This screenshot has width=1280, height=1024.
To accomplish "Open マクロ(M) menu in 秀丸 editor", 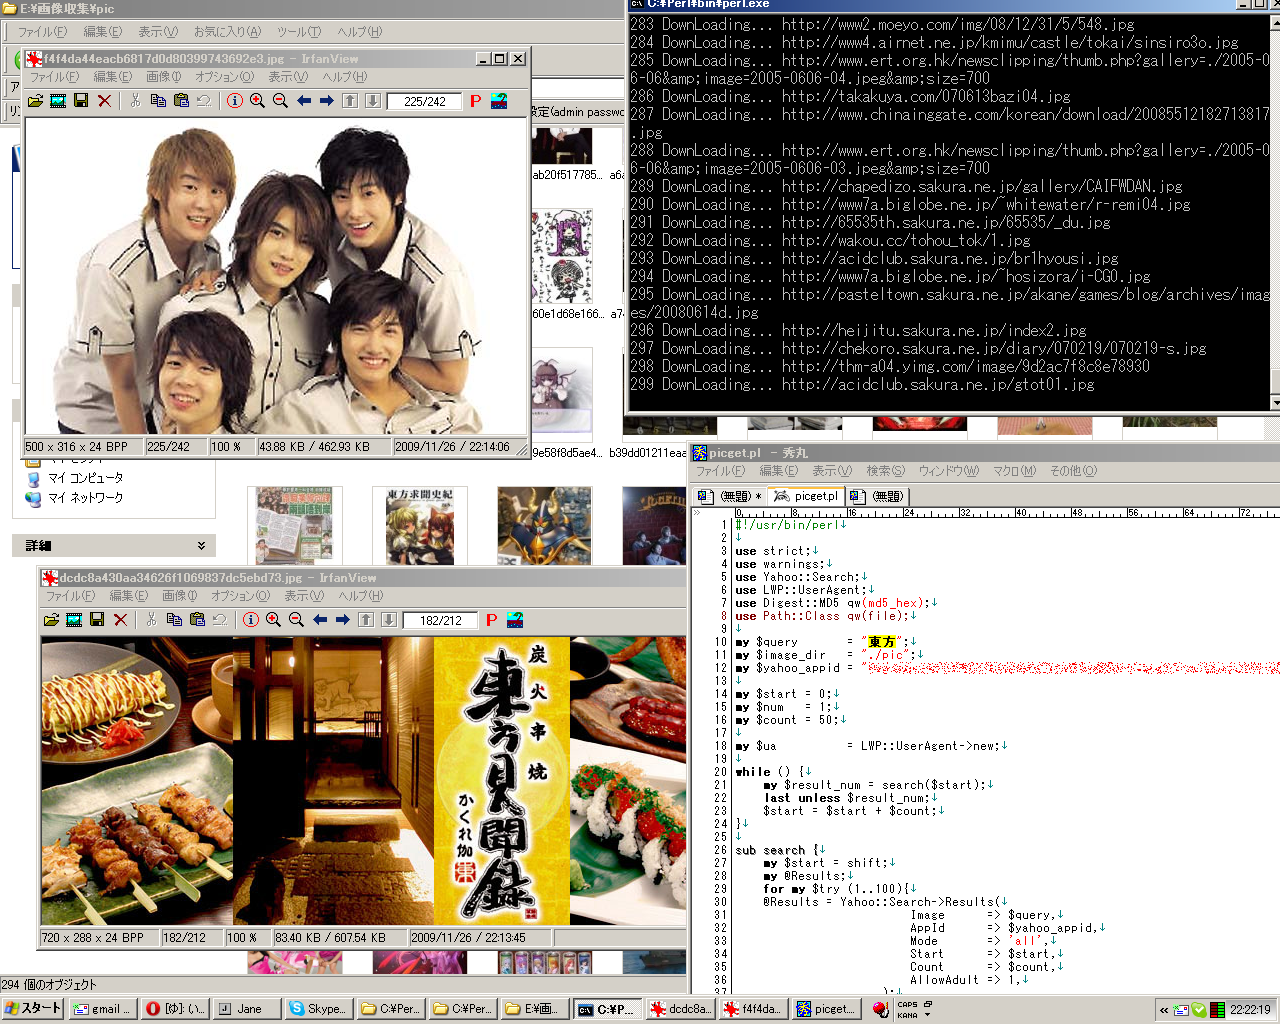I will (1014, 471).
